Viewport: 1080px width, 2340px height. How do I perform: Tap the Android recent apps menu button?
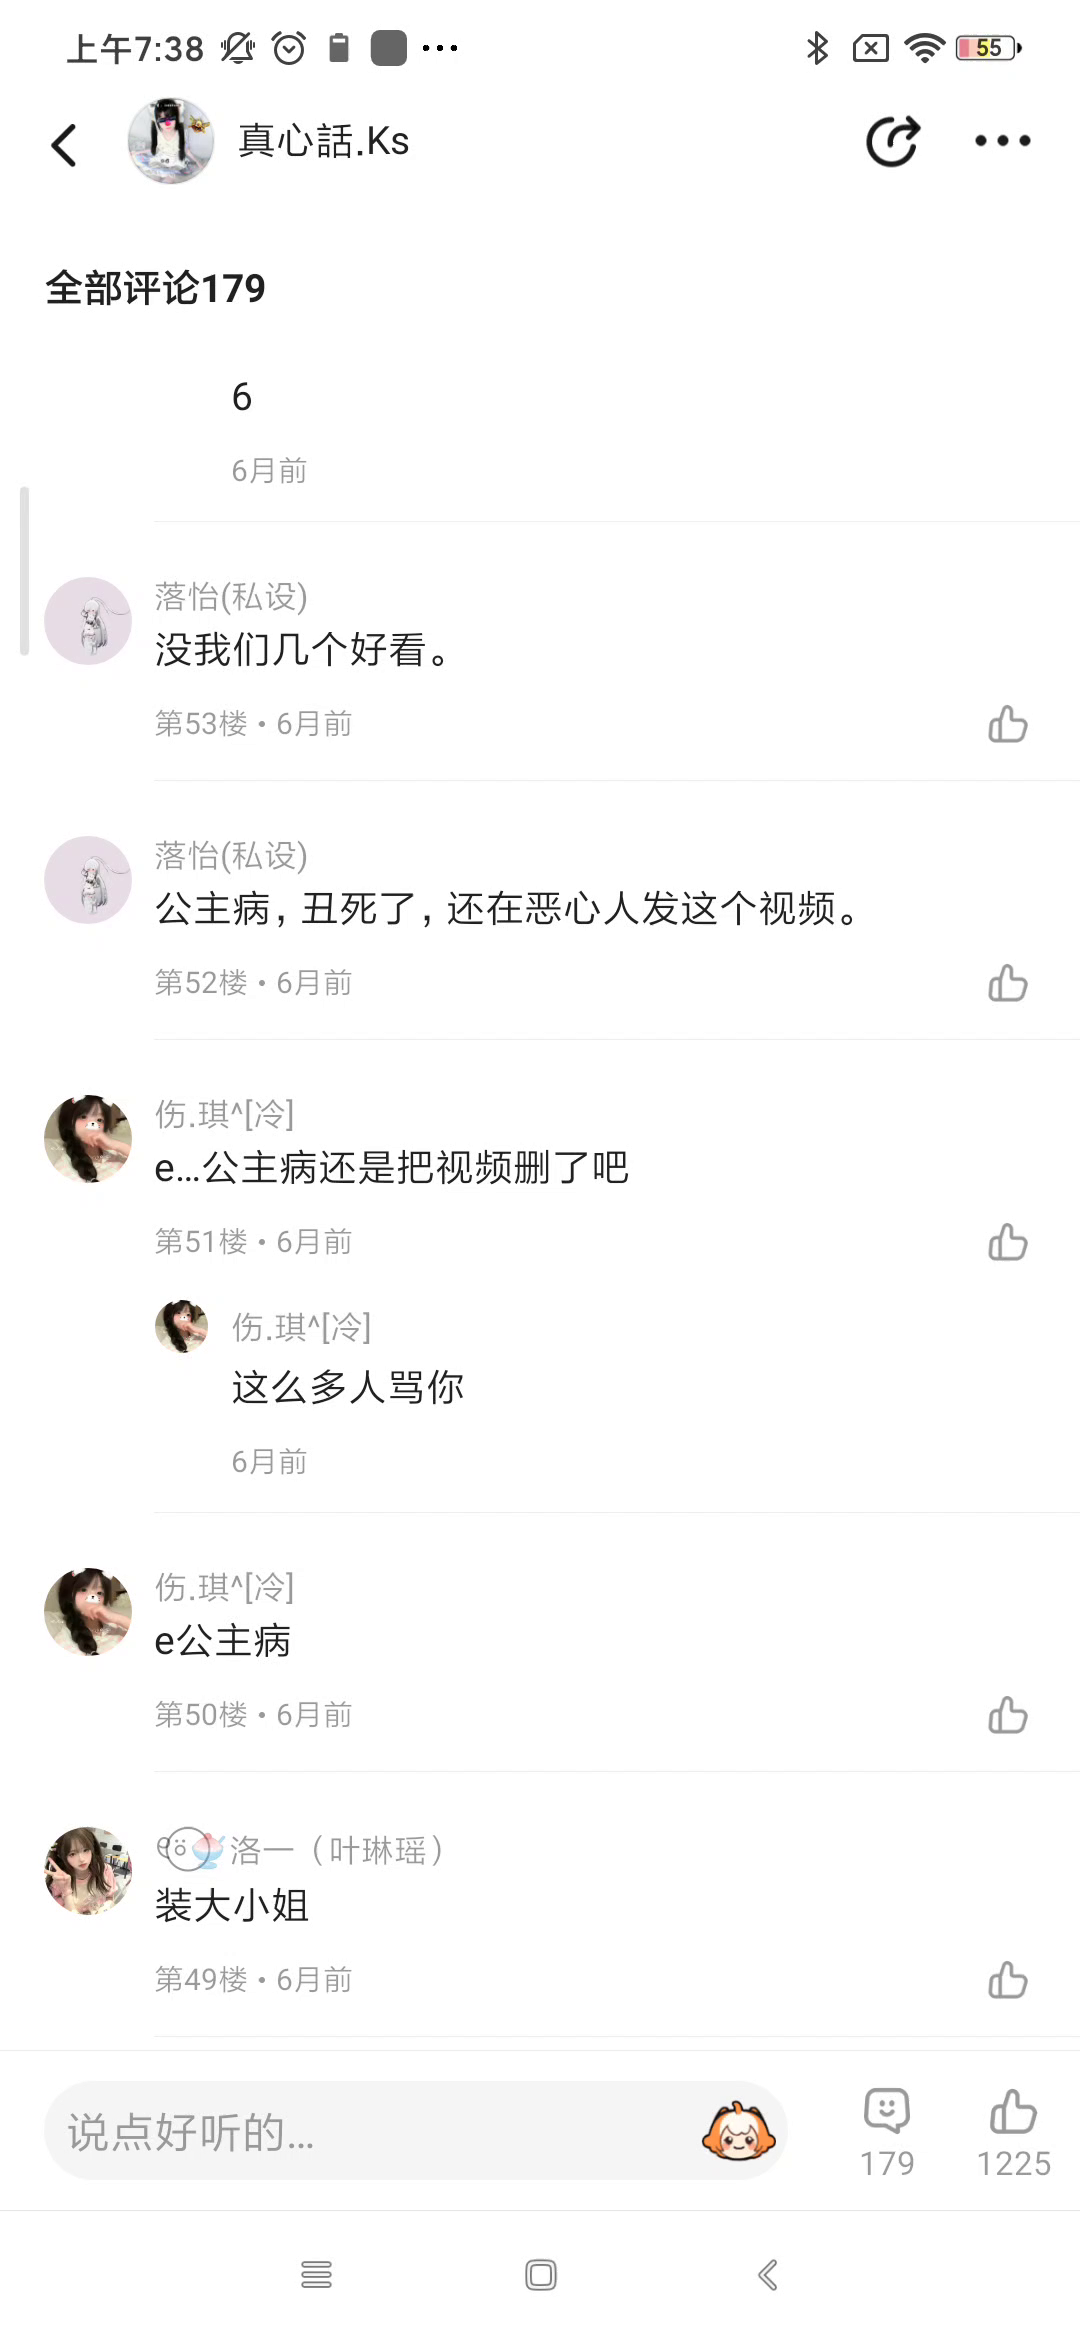(x=316, y=2275)
